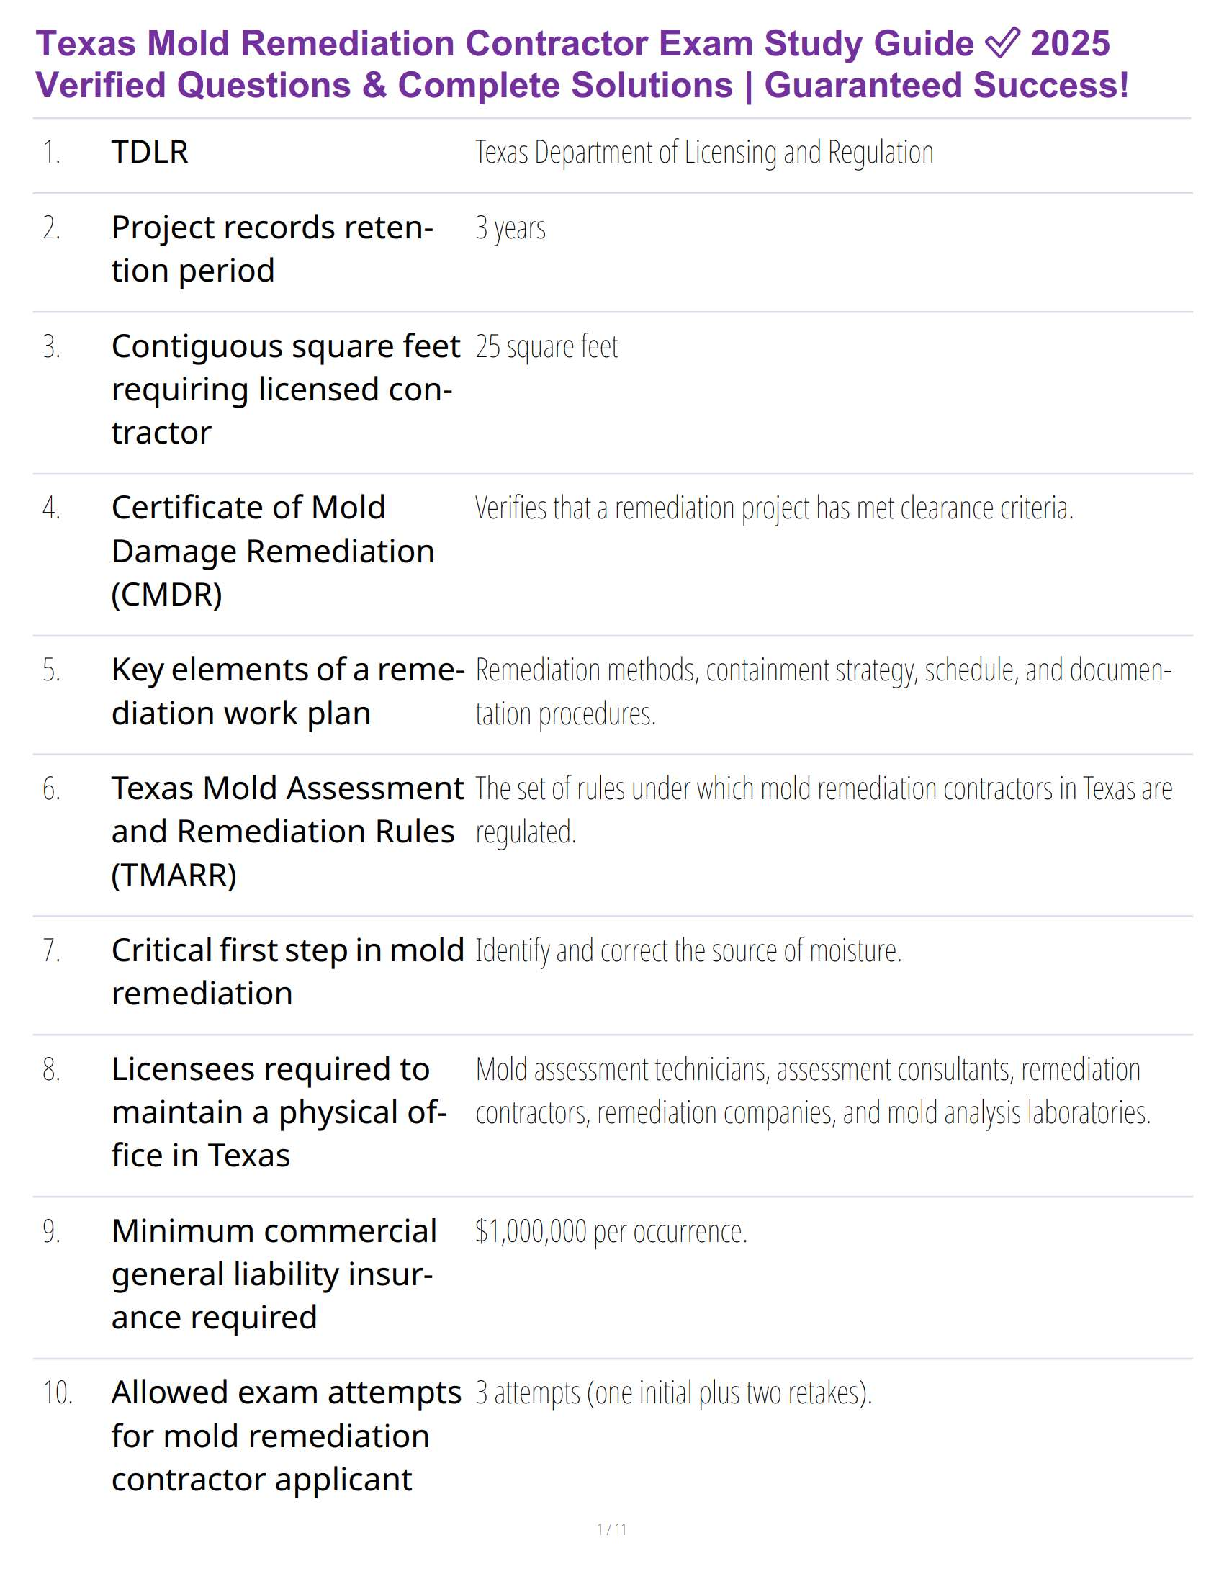Select Allowed exam attempts term

click(286, 1435)
